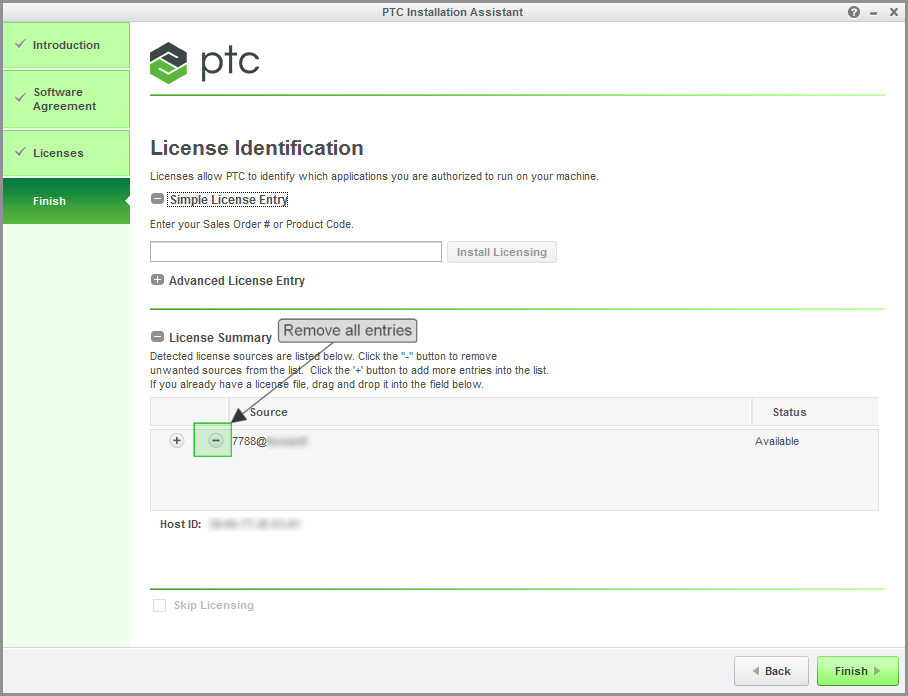Image resolution: width=908 pixels, height=696 pixels.
Task: Switch to the Licenses step
Action: point(66,153)
